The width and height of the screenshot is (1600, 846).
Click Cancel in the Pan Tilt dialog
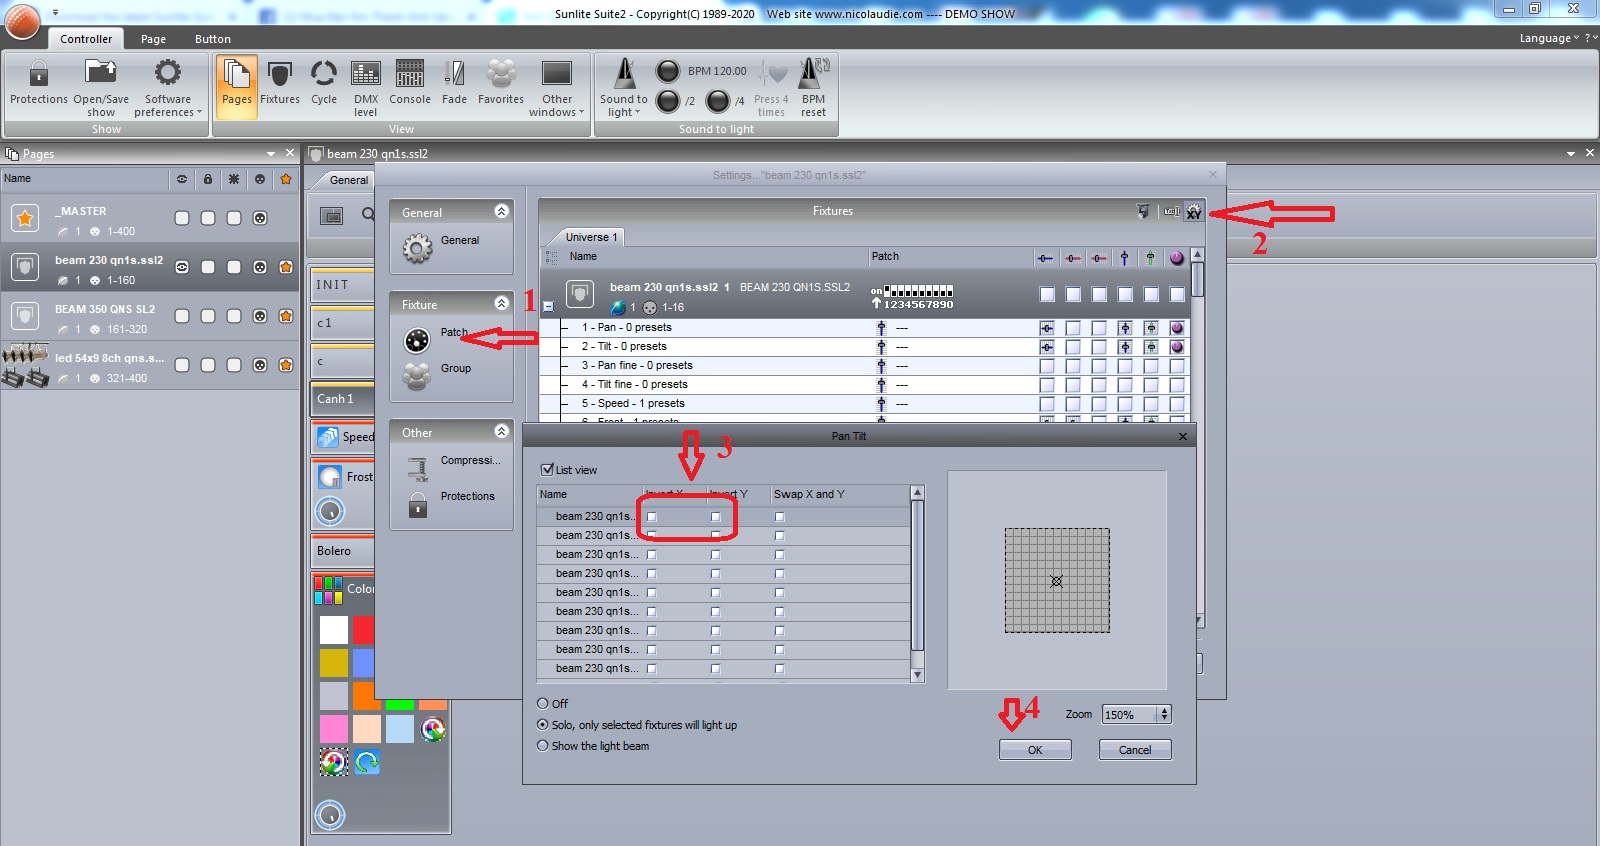point(1135,750)
